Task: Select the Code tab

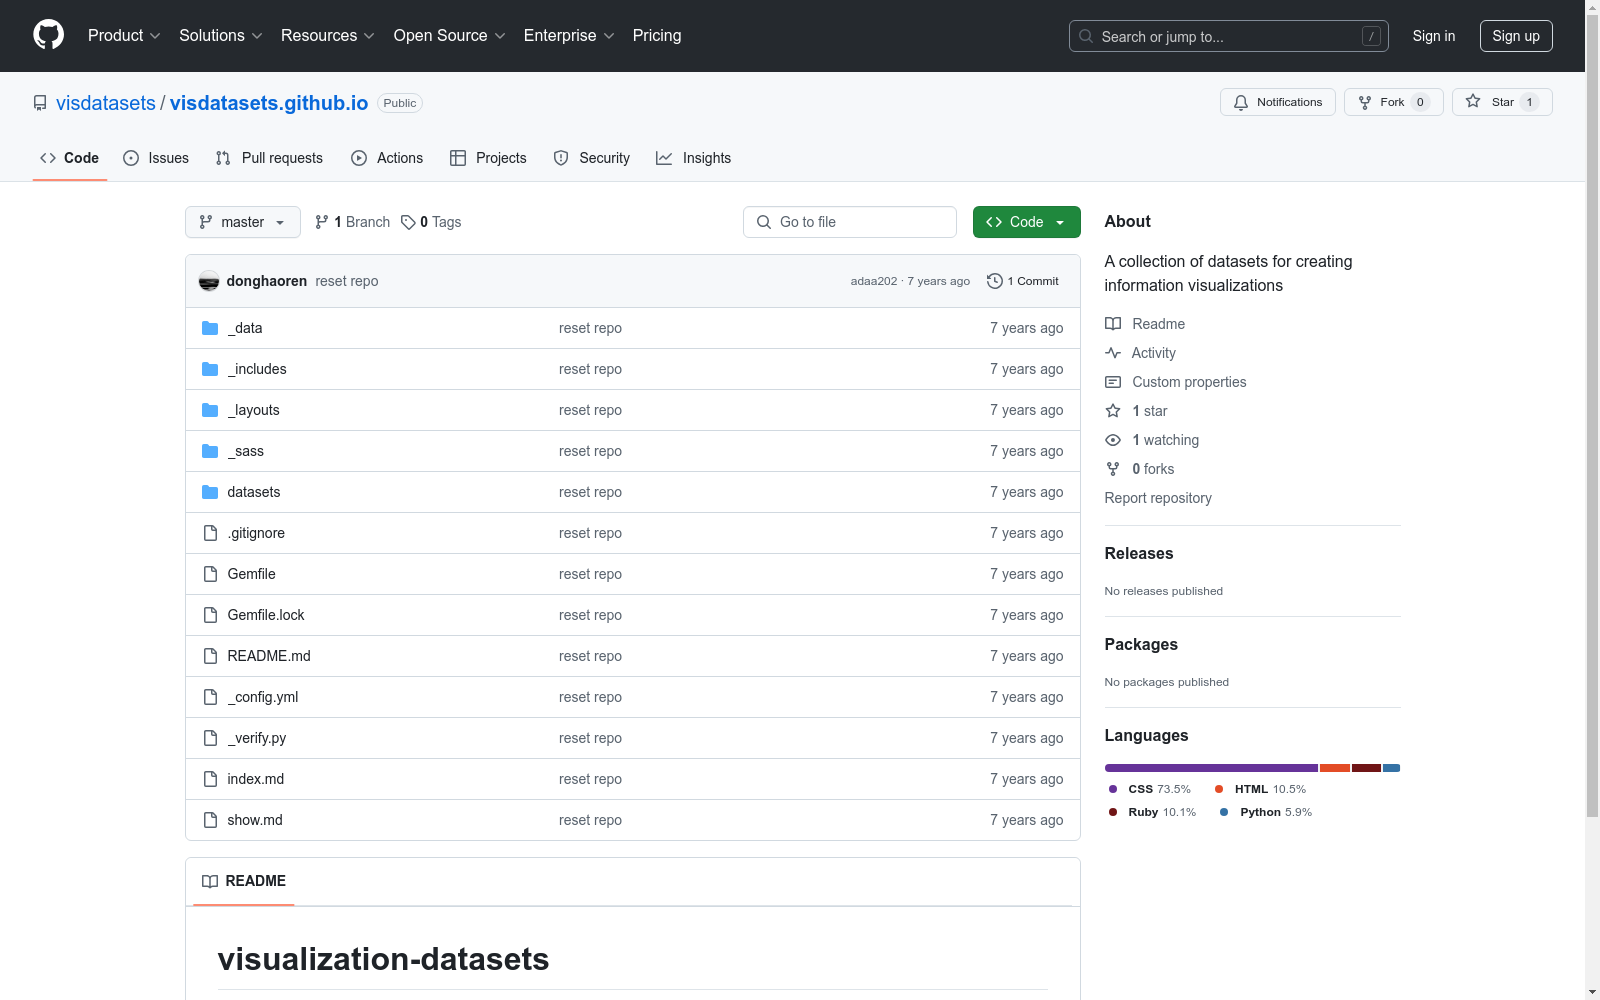Action: tap(70, 158)
